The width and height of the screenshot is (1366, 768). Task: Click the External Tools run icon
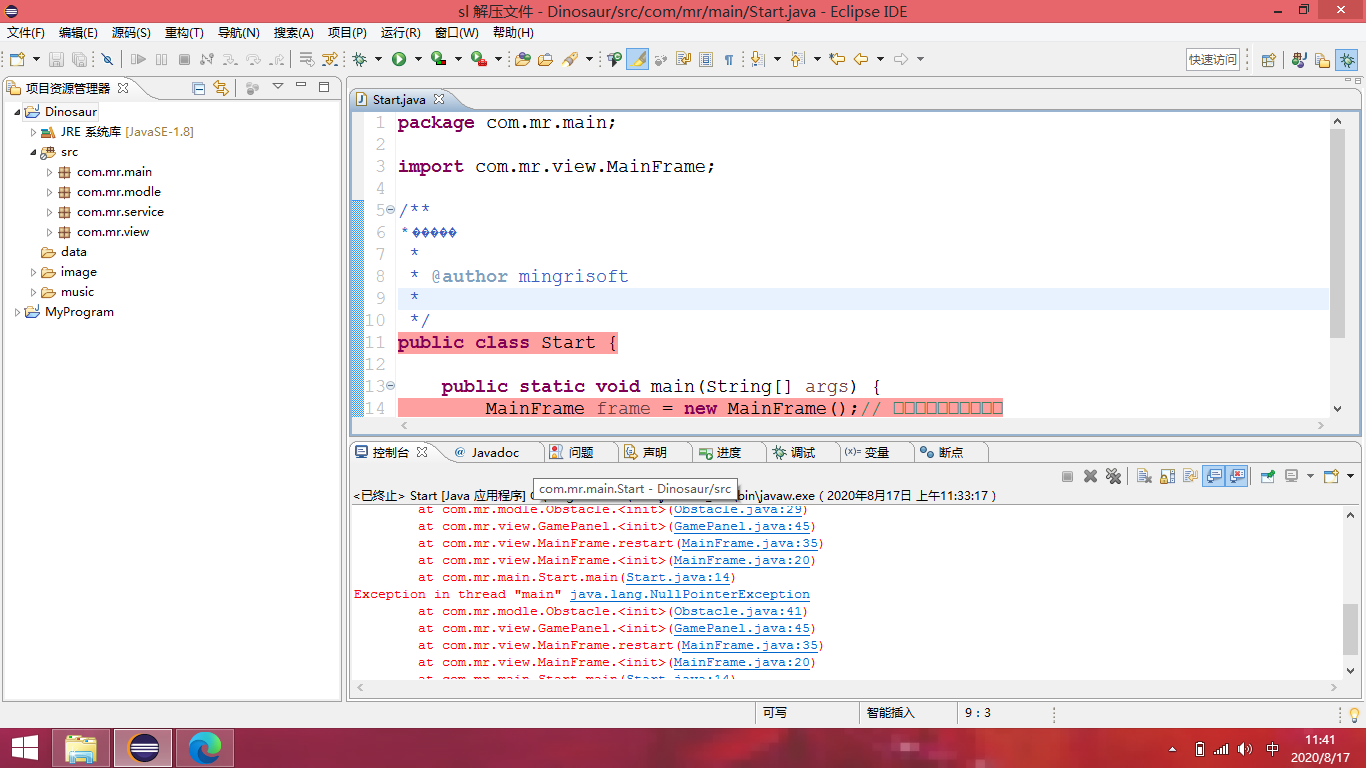pos(478,59)
